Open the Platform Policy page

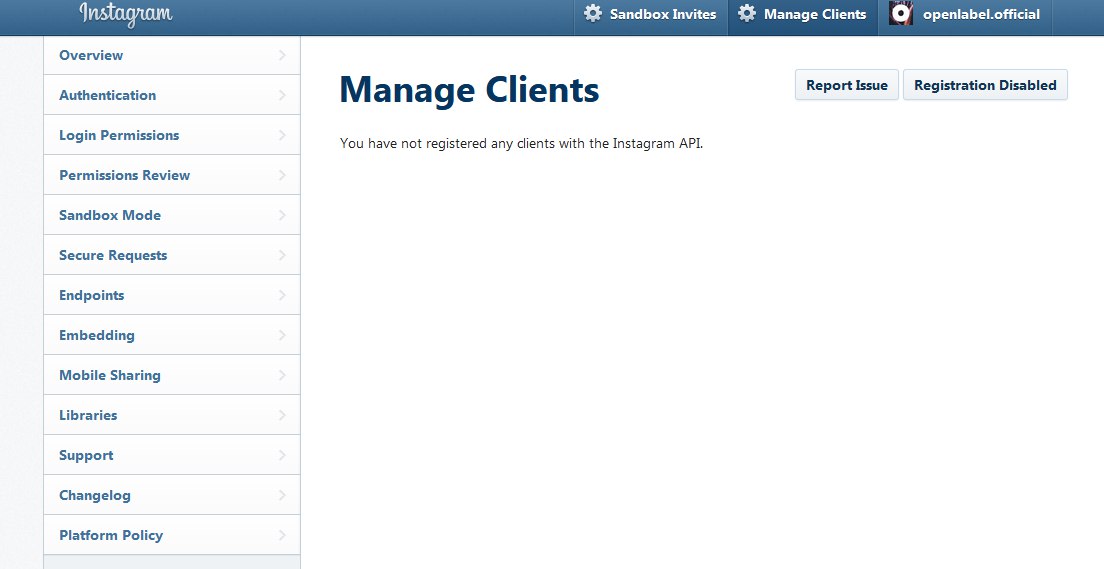coord(172,535)
